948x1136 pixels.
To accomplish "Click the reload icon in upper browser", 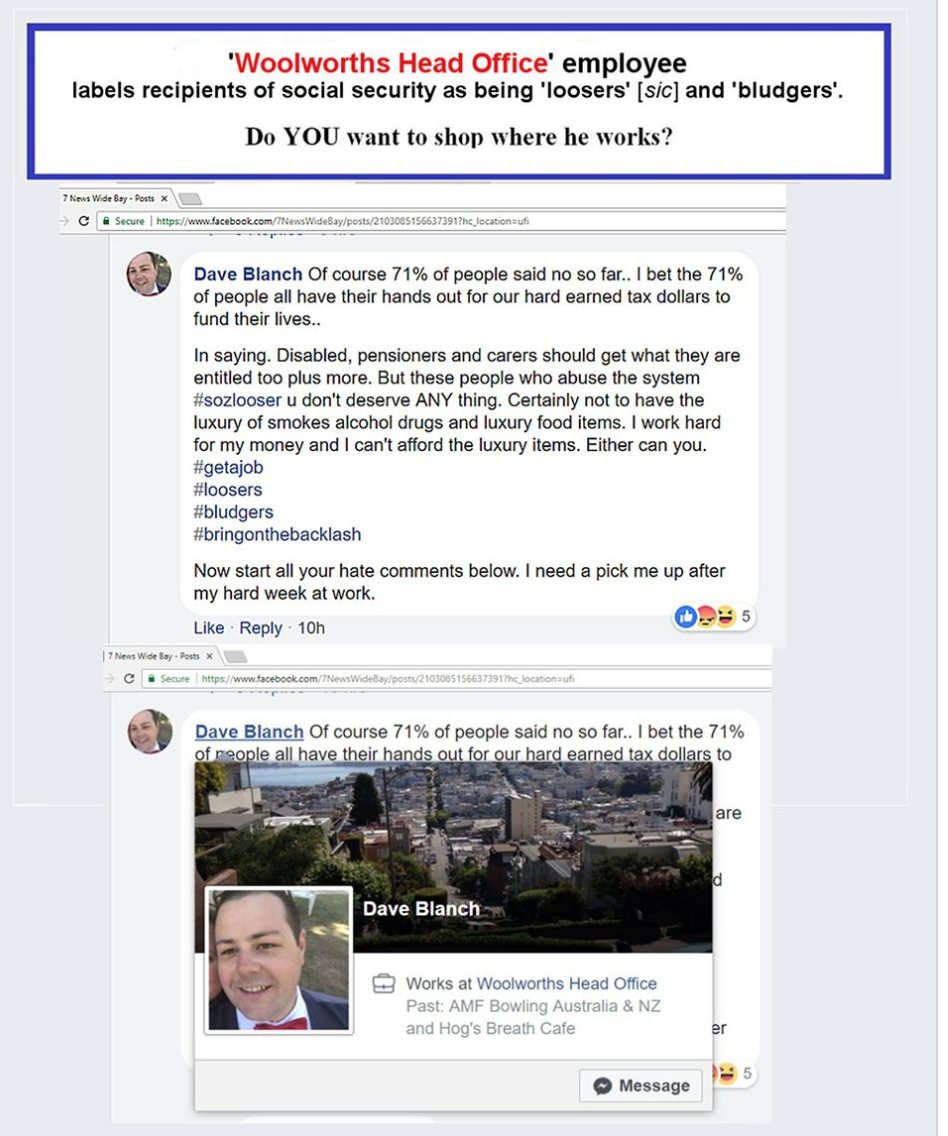I will click(x=83, y=221).
